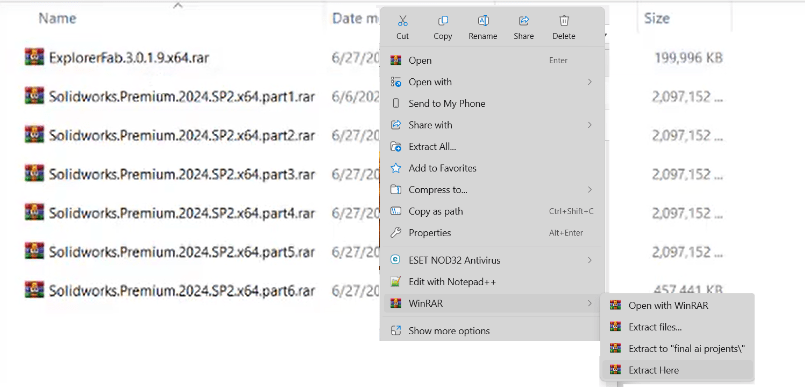
Task: Select Extract to "final ai projents\"
Action: [x=677, y=349]
